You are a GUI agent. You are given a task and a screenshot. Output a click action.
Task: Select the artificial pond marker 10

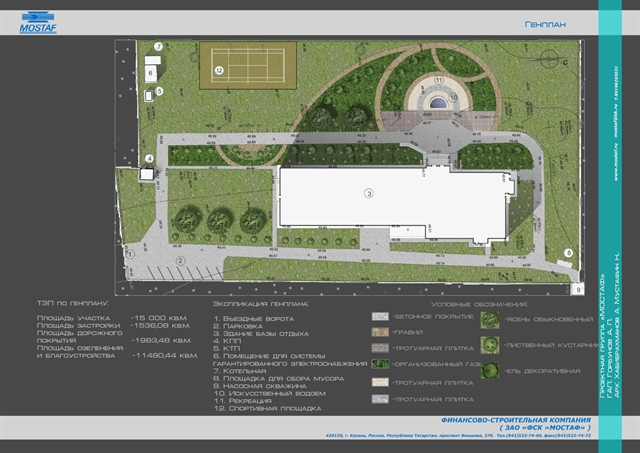pyautogui.click(x=452, y=97)
